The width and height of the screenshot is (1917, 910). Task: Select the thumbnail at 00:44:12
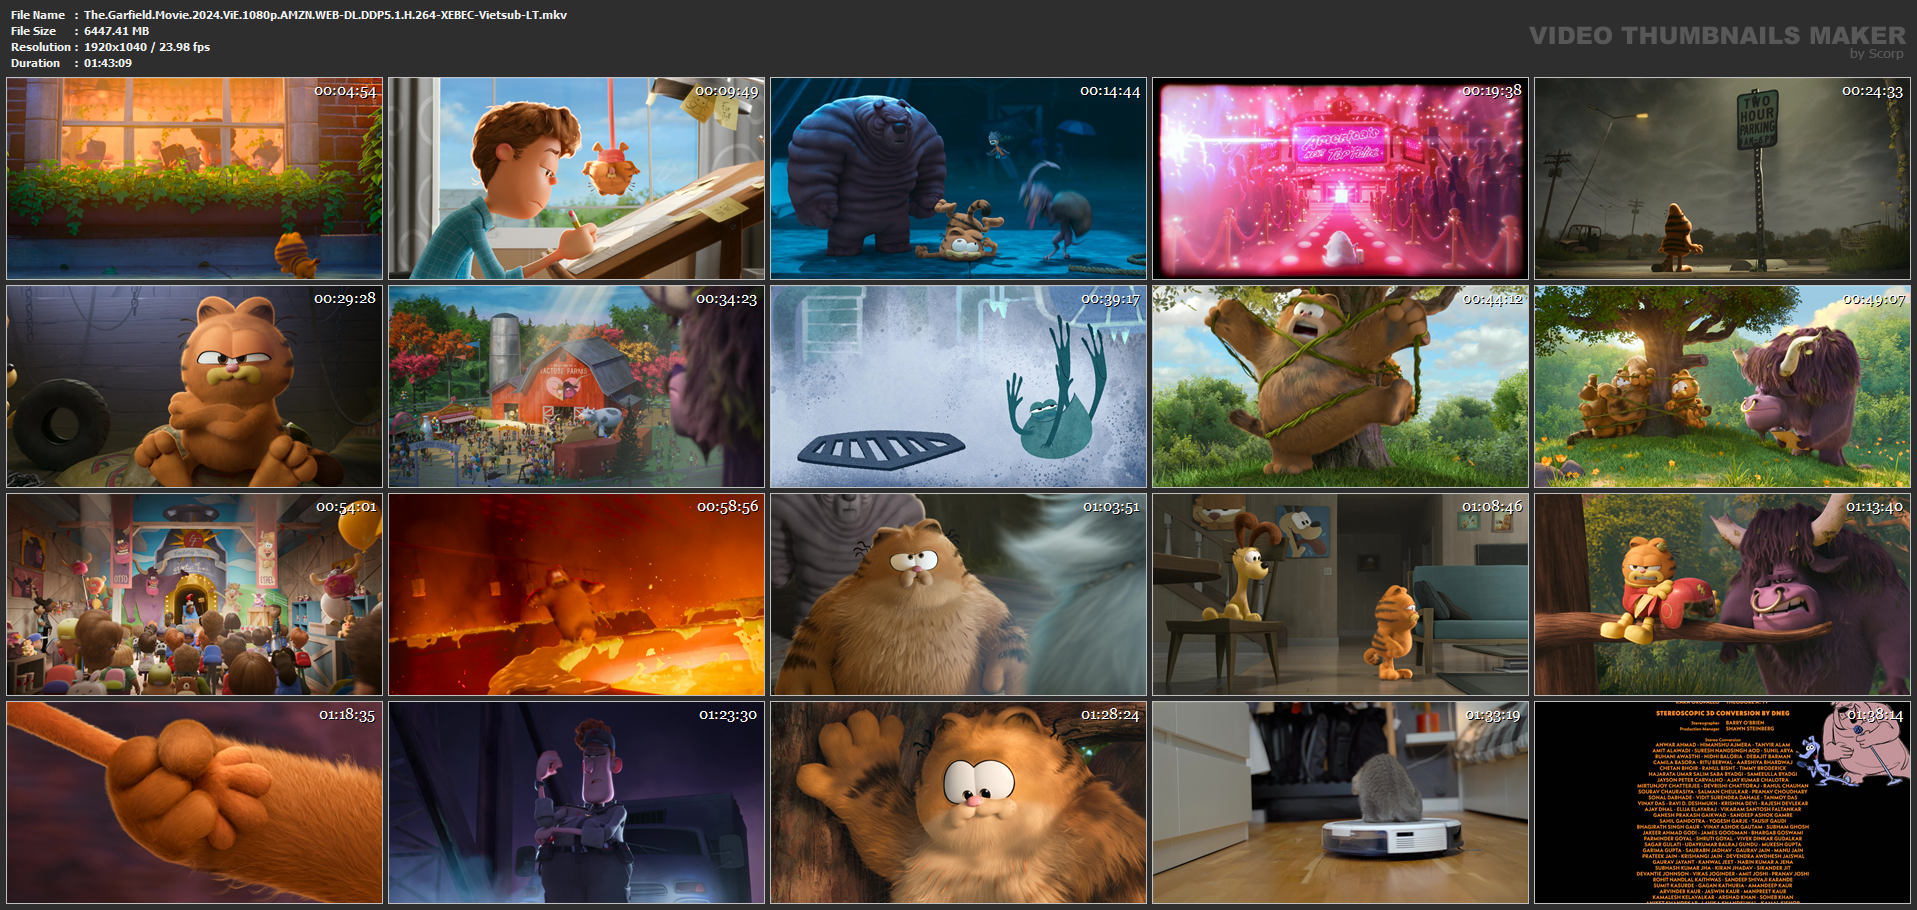(x=1340, y=386)
